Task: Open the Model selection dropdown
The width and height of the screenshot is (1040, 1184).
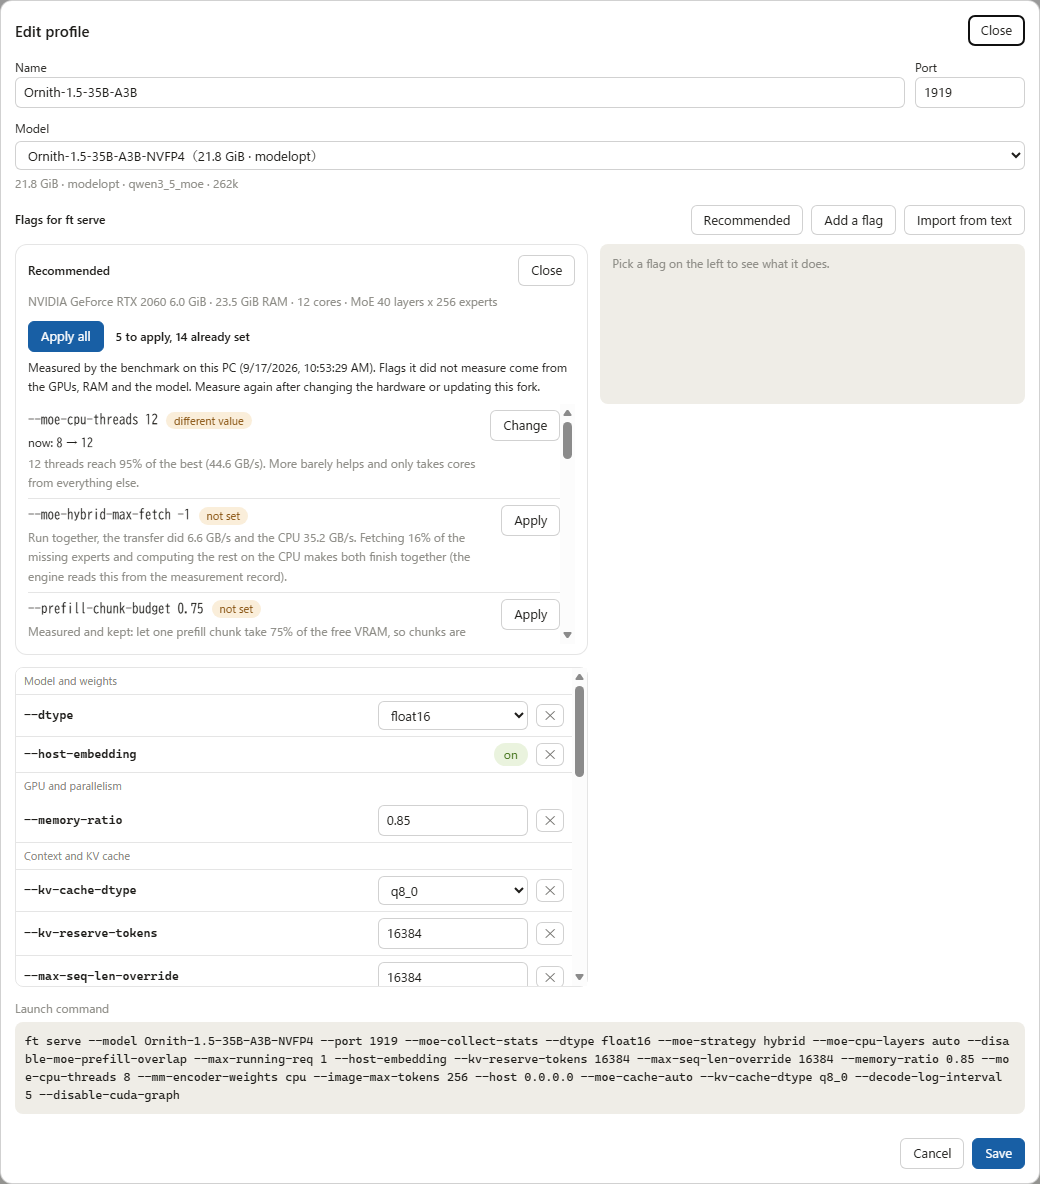Action: tap(520, 156)
